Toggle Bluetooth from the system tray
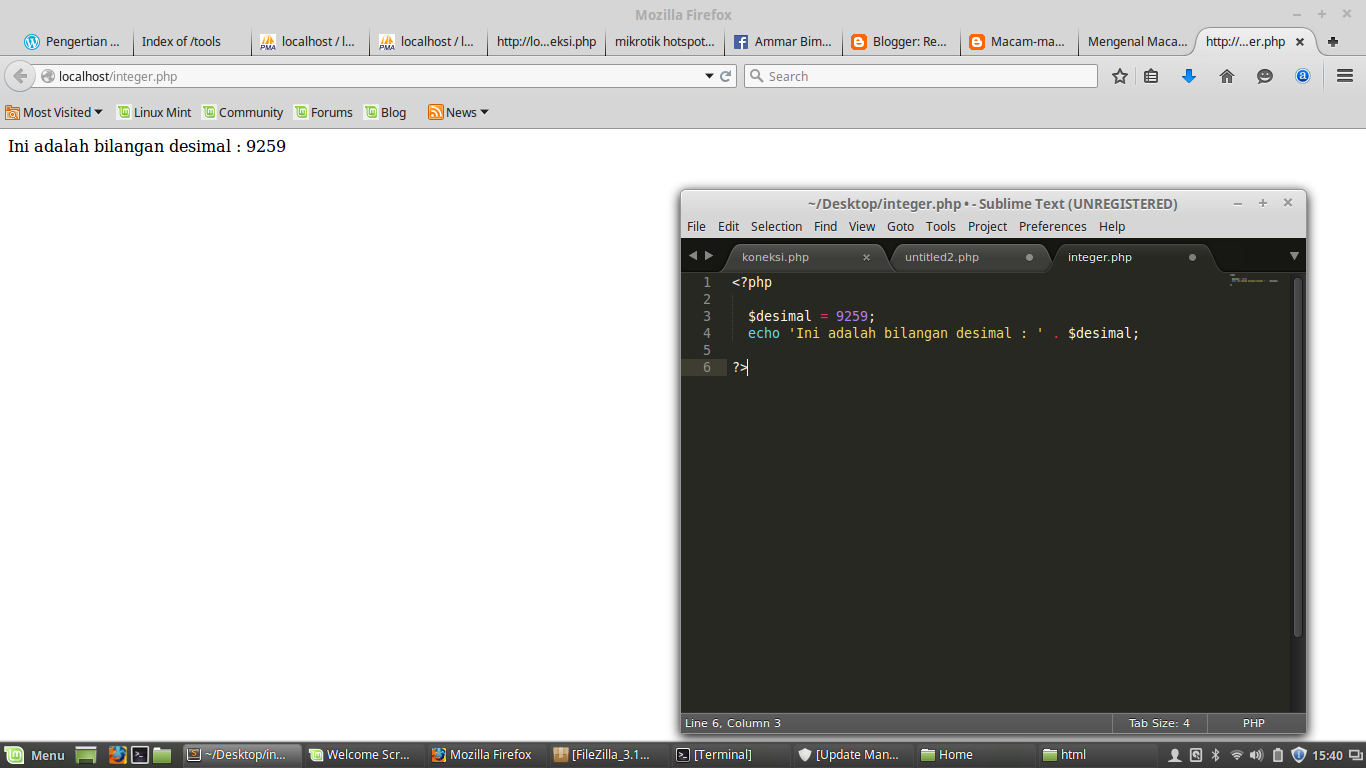 pos(1216,755)
